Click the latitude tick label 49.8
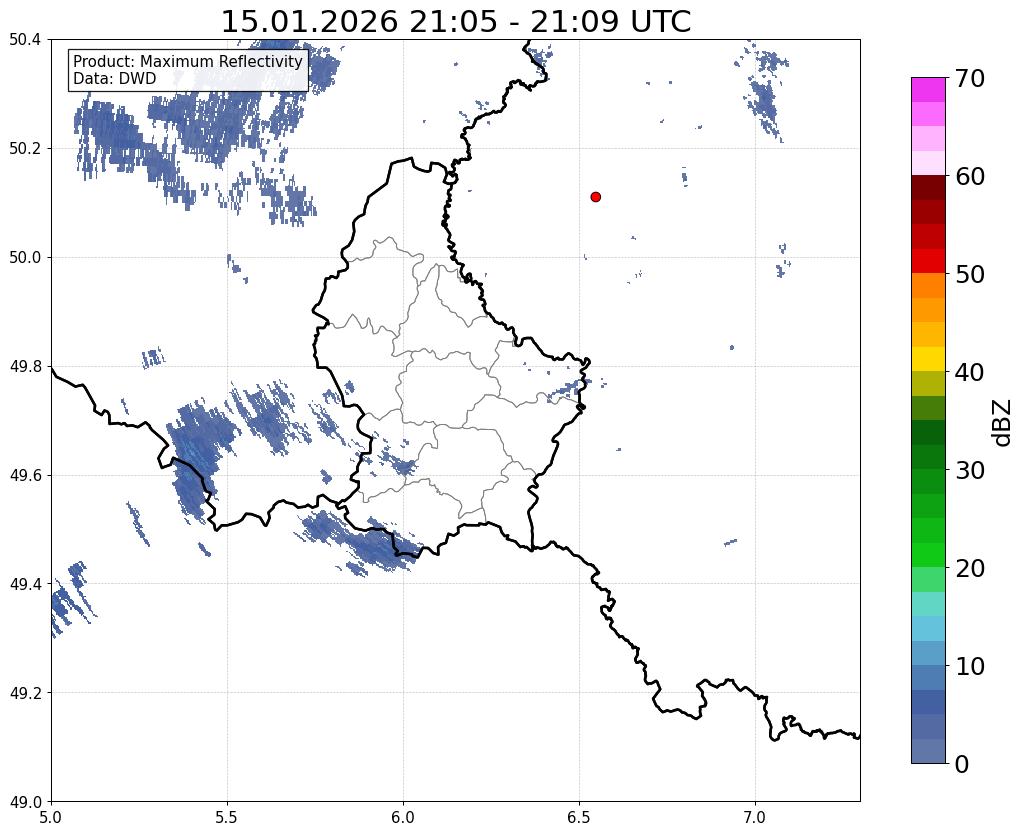 25,367
